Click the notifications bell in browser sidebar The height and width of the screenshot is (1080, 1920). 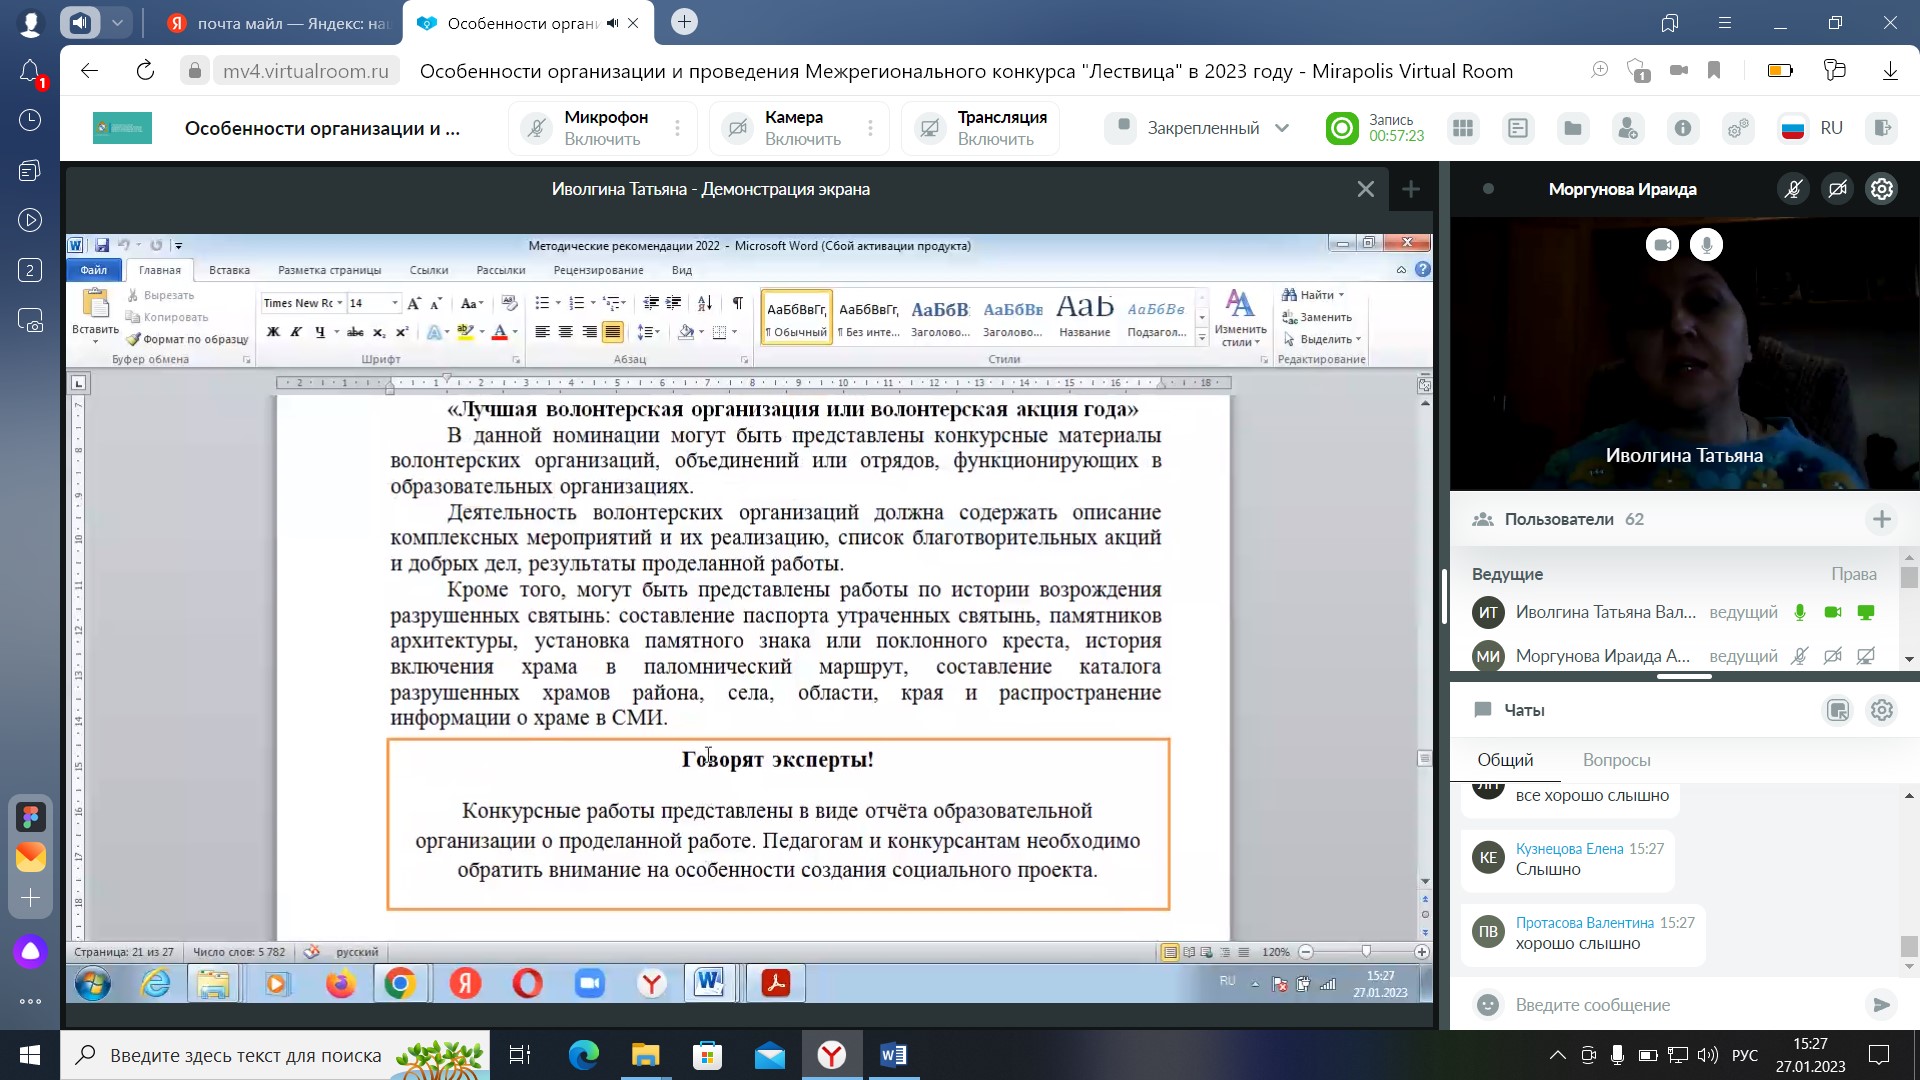click(30, 72)
